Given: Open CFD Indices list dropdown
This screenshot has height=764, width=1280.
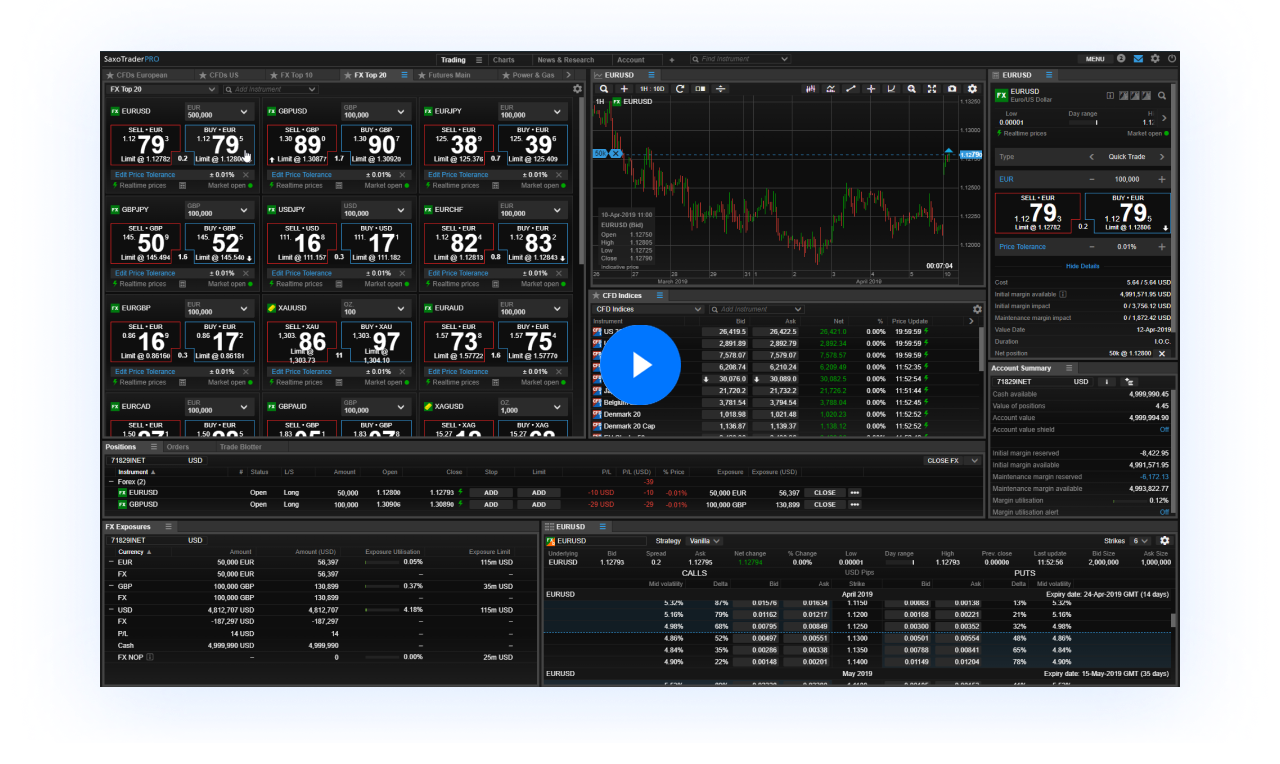Looking at the screenshot, I should pos(648,309).
